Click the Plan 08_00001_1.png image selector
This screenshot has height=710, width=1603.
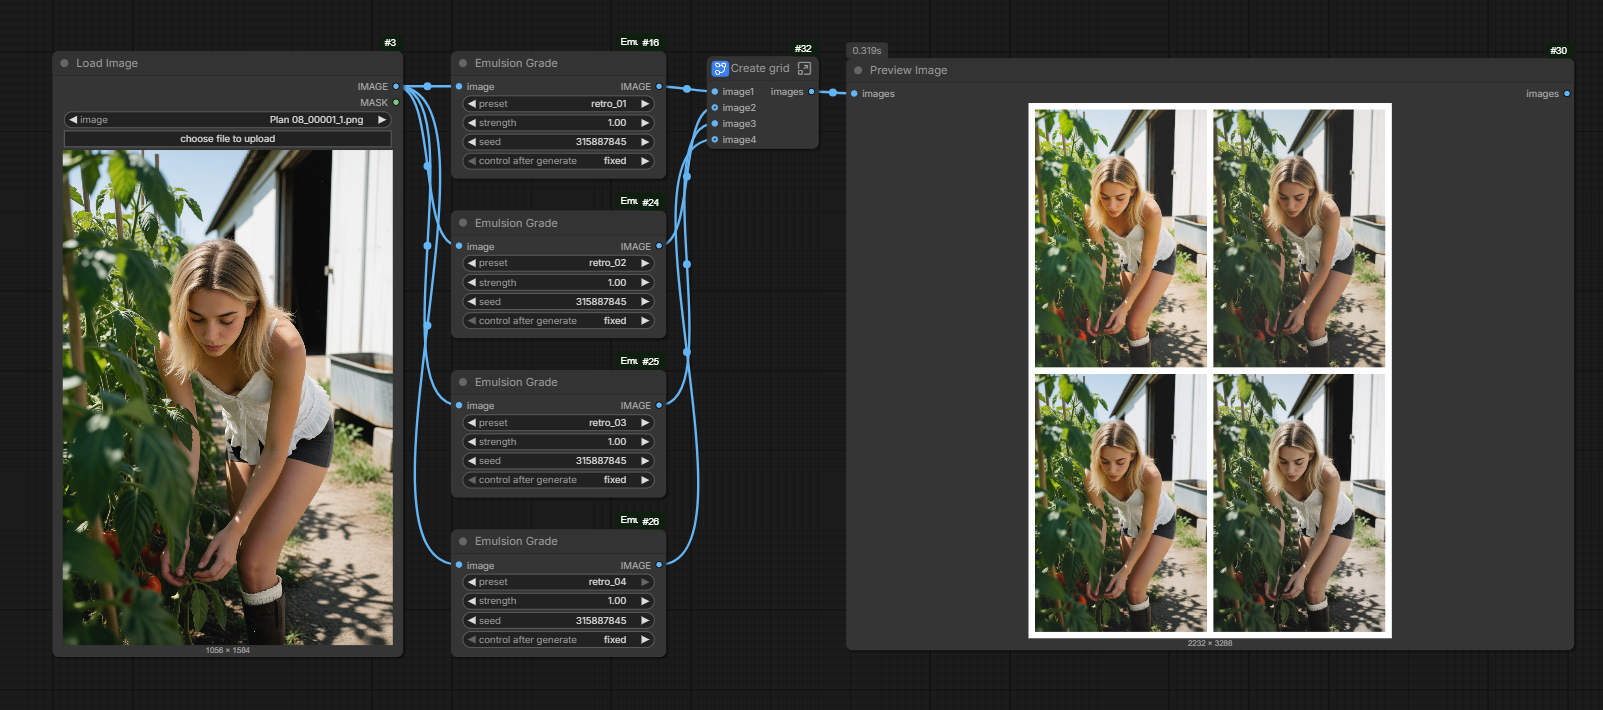pyautogui.click(x=228, y=120)
